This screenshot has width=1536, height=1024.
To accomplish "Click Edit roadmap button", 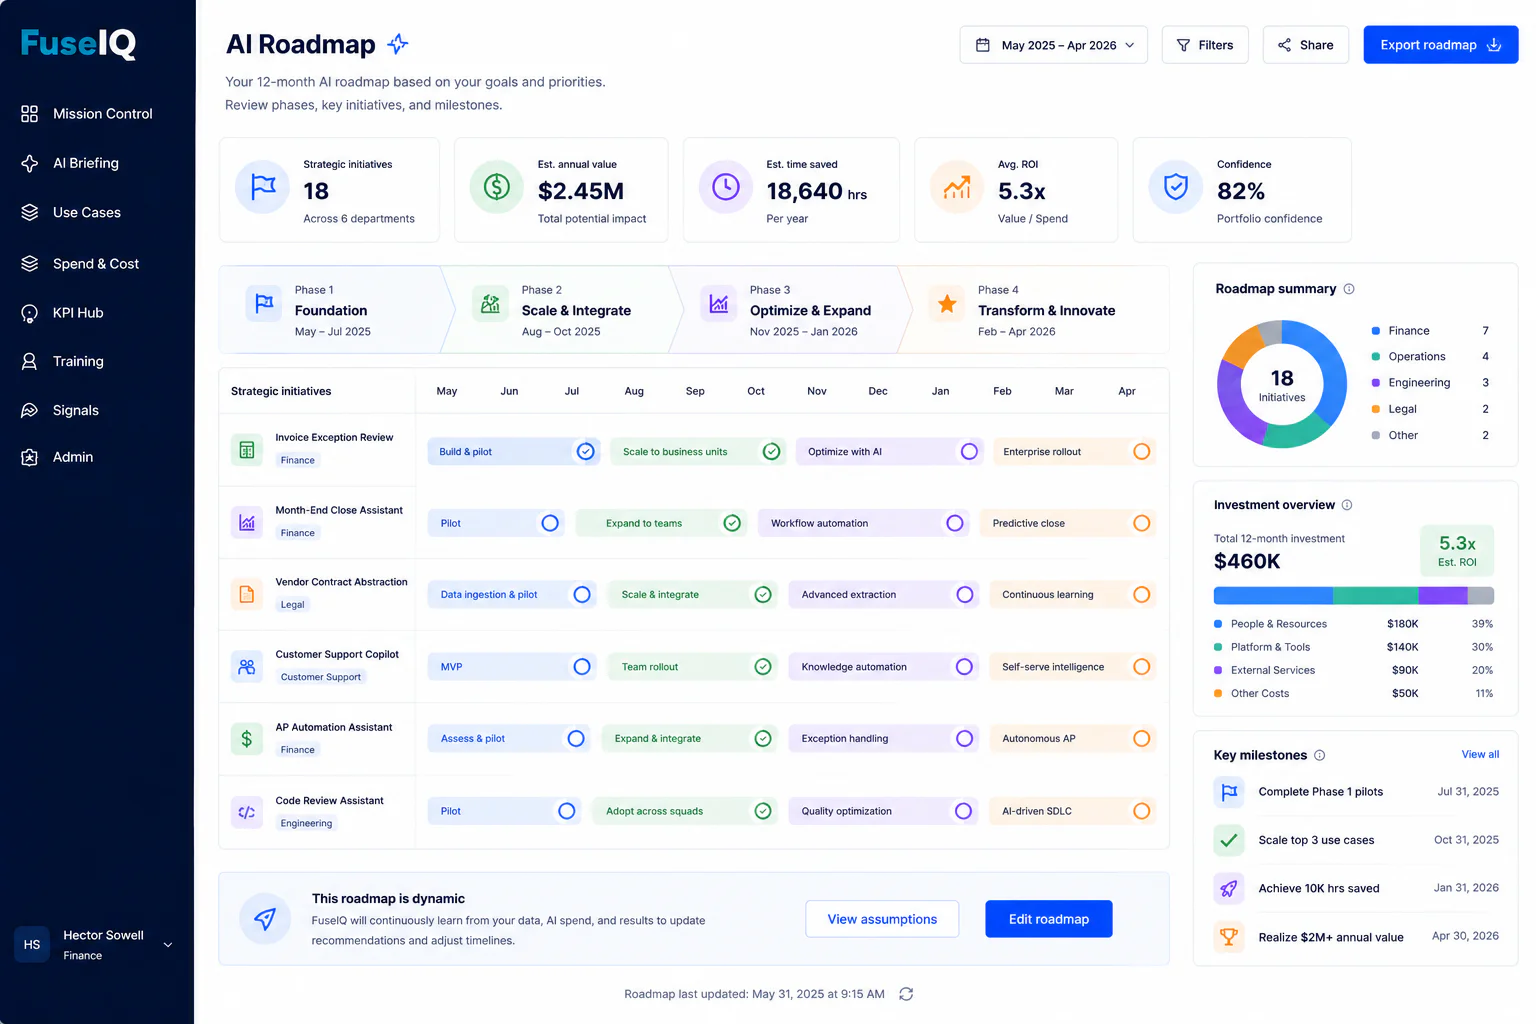I will click(x=1048, y=919).
